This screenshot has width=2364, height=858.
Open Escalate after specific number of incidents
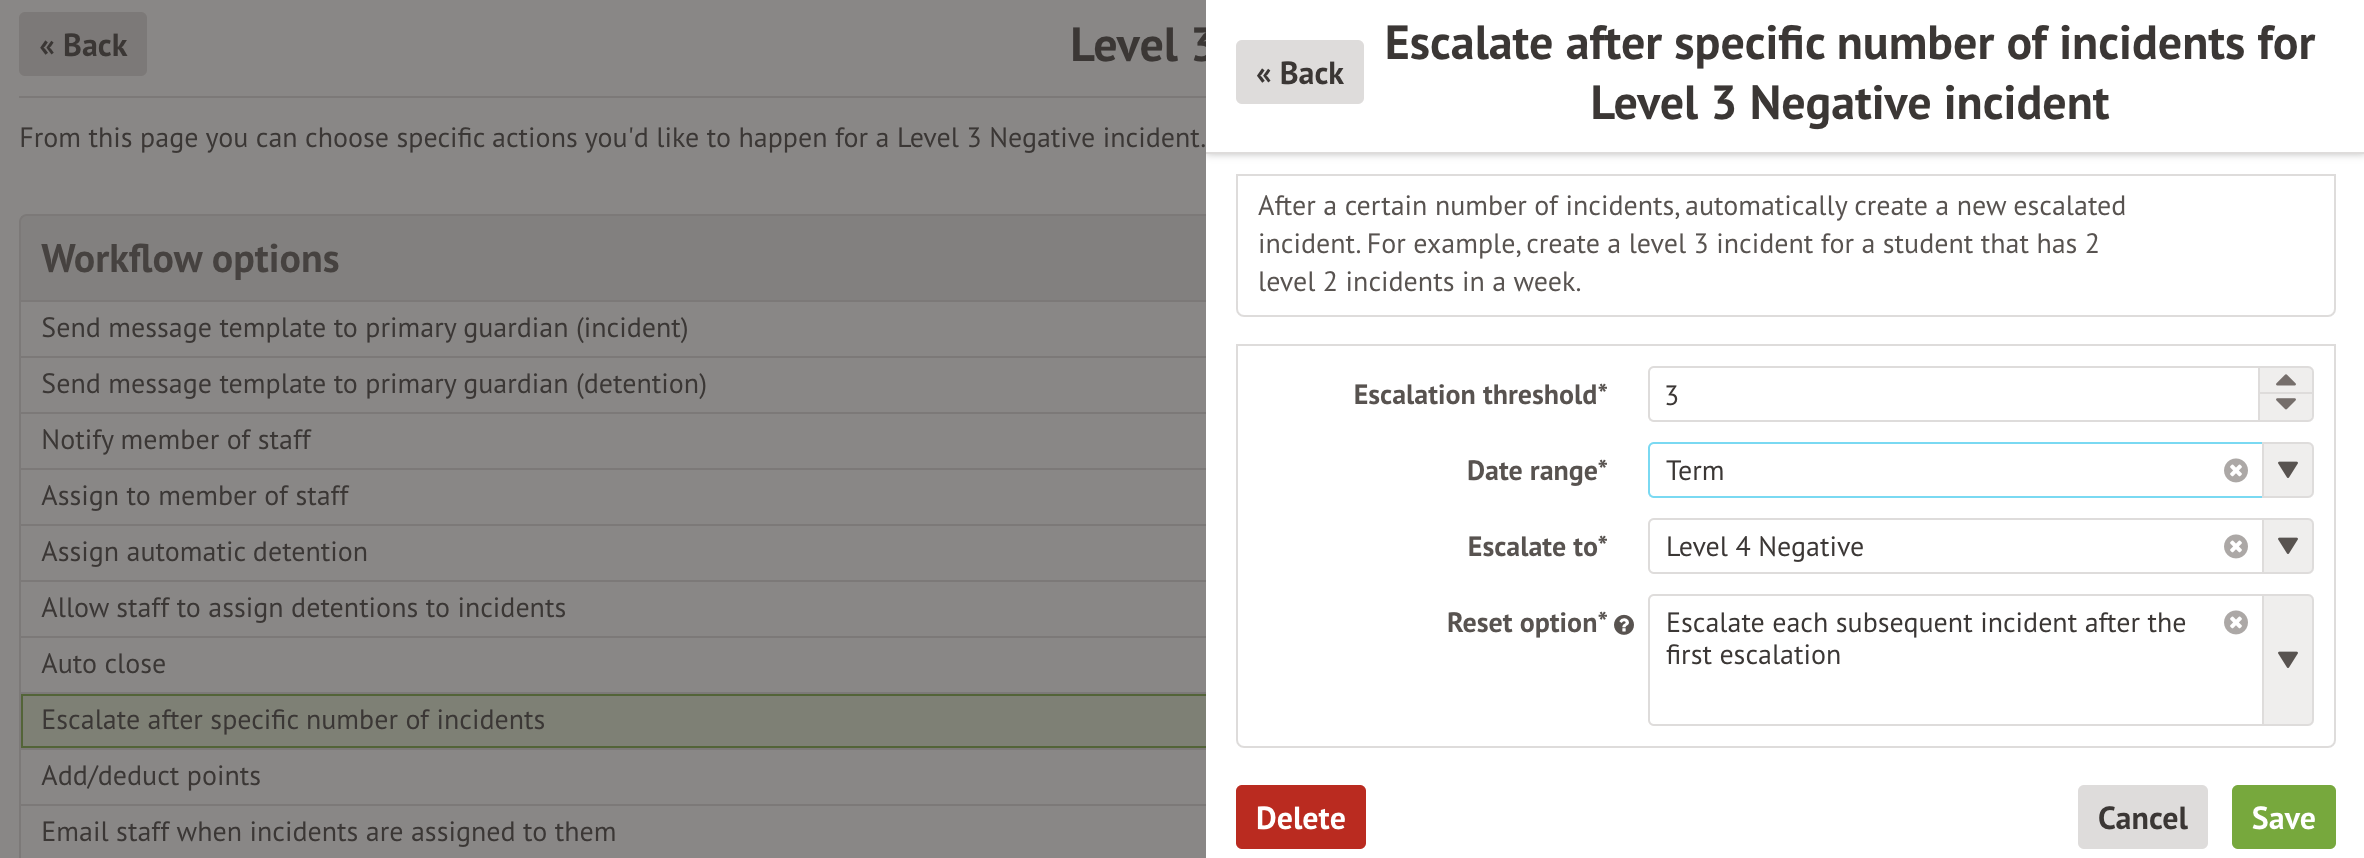[x=293, y=720]
